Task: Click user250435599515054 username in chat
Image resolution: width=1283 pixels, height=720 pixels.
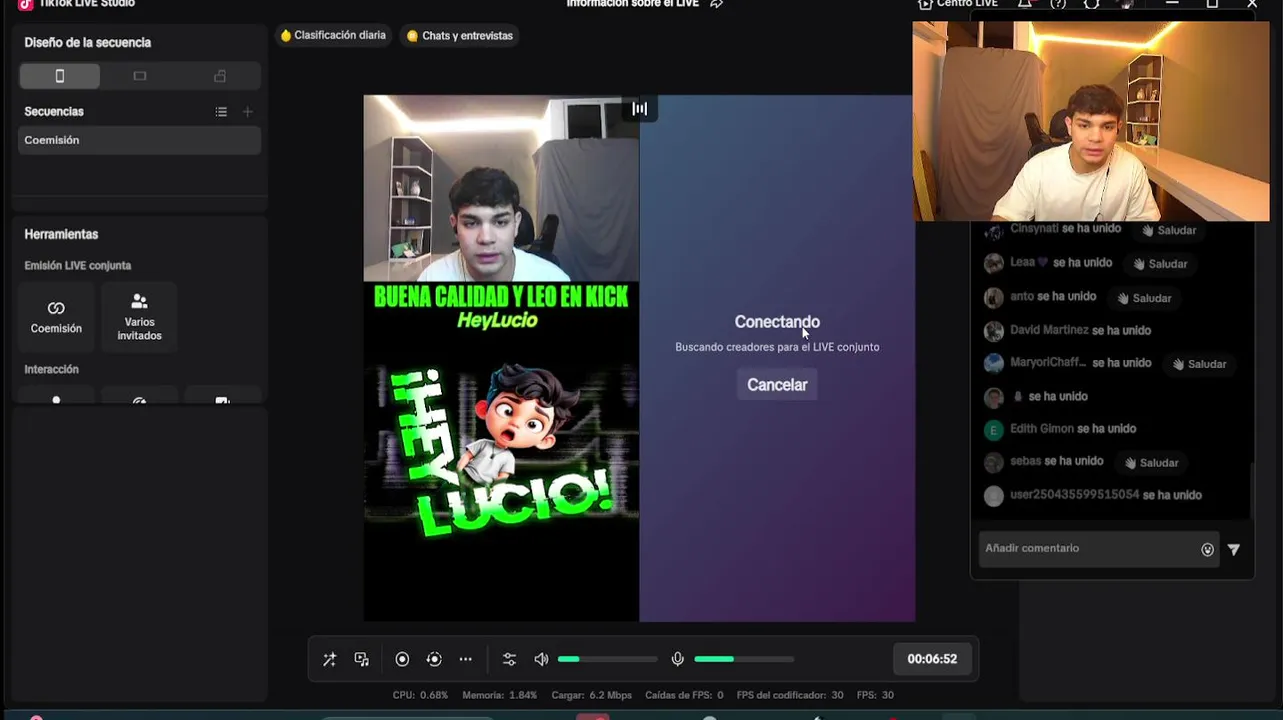Action: point(1075,495)
